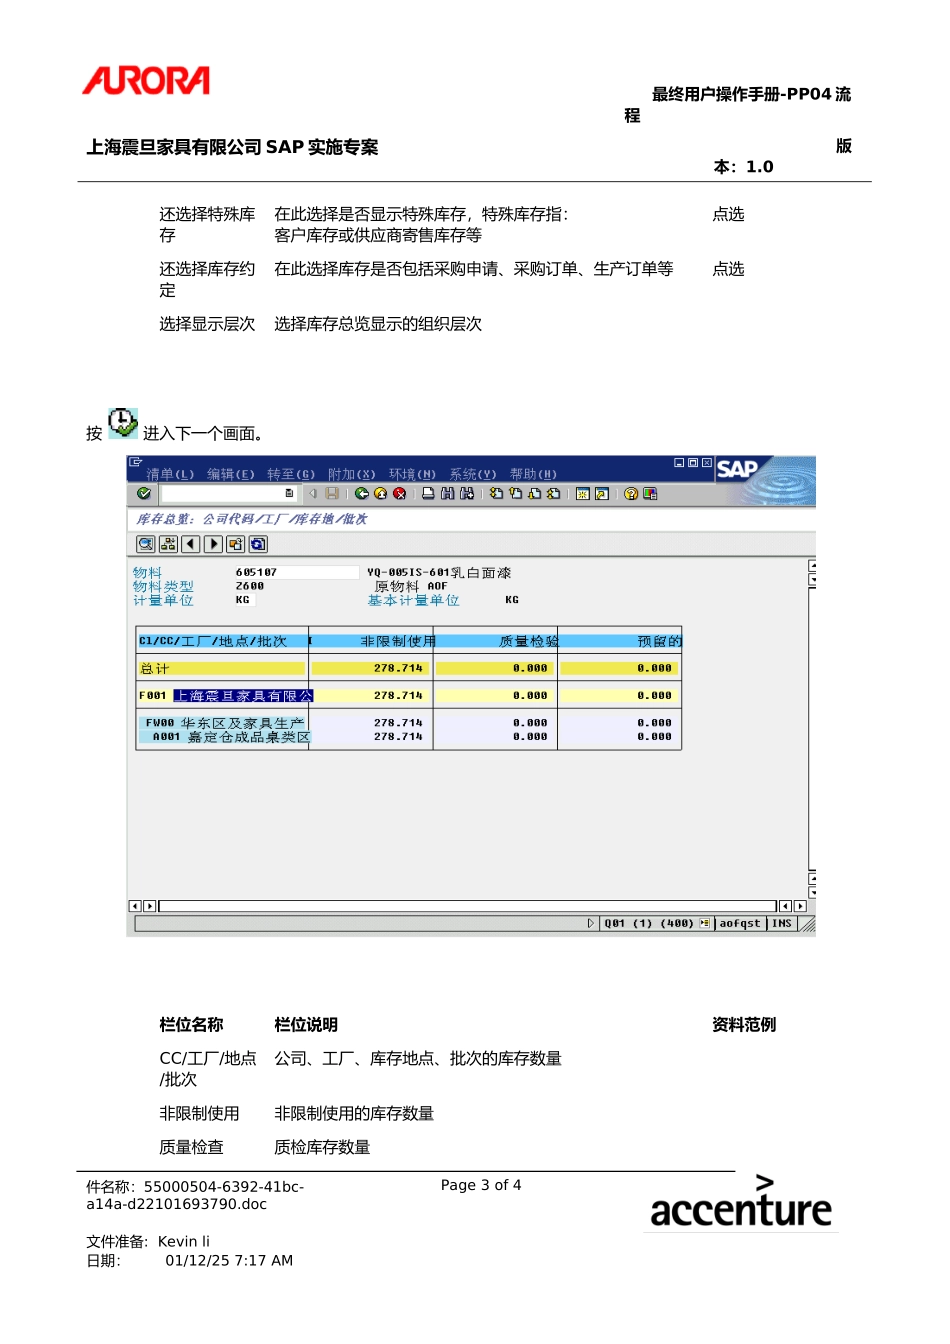The image size is (950, 1344).
Task: Click the right-pointing arrow button in application toolbar
Action: [213, 544]
